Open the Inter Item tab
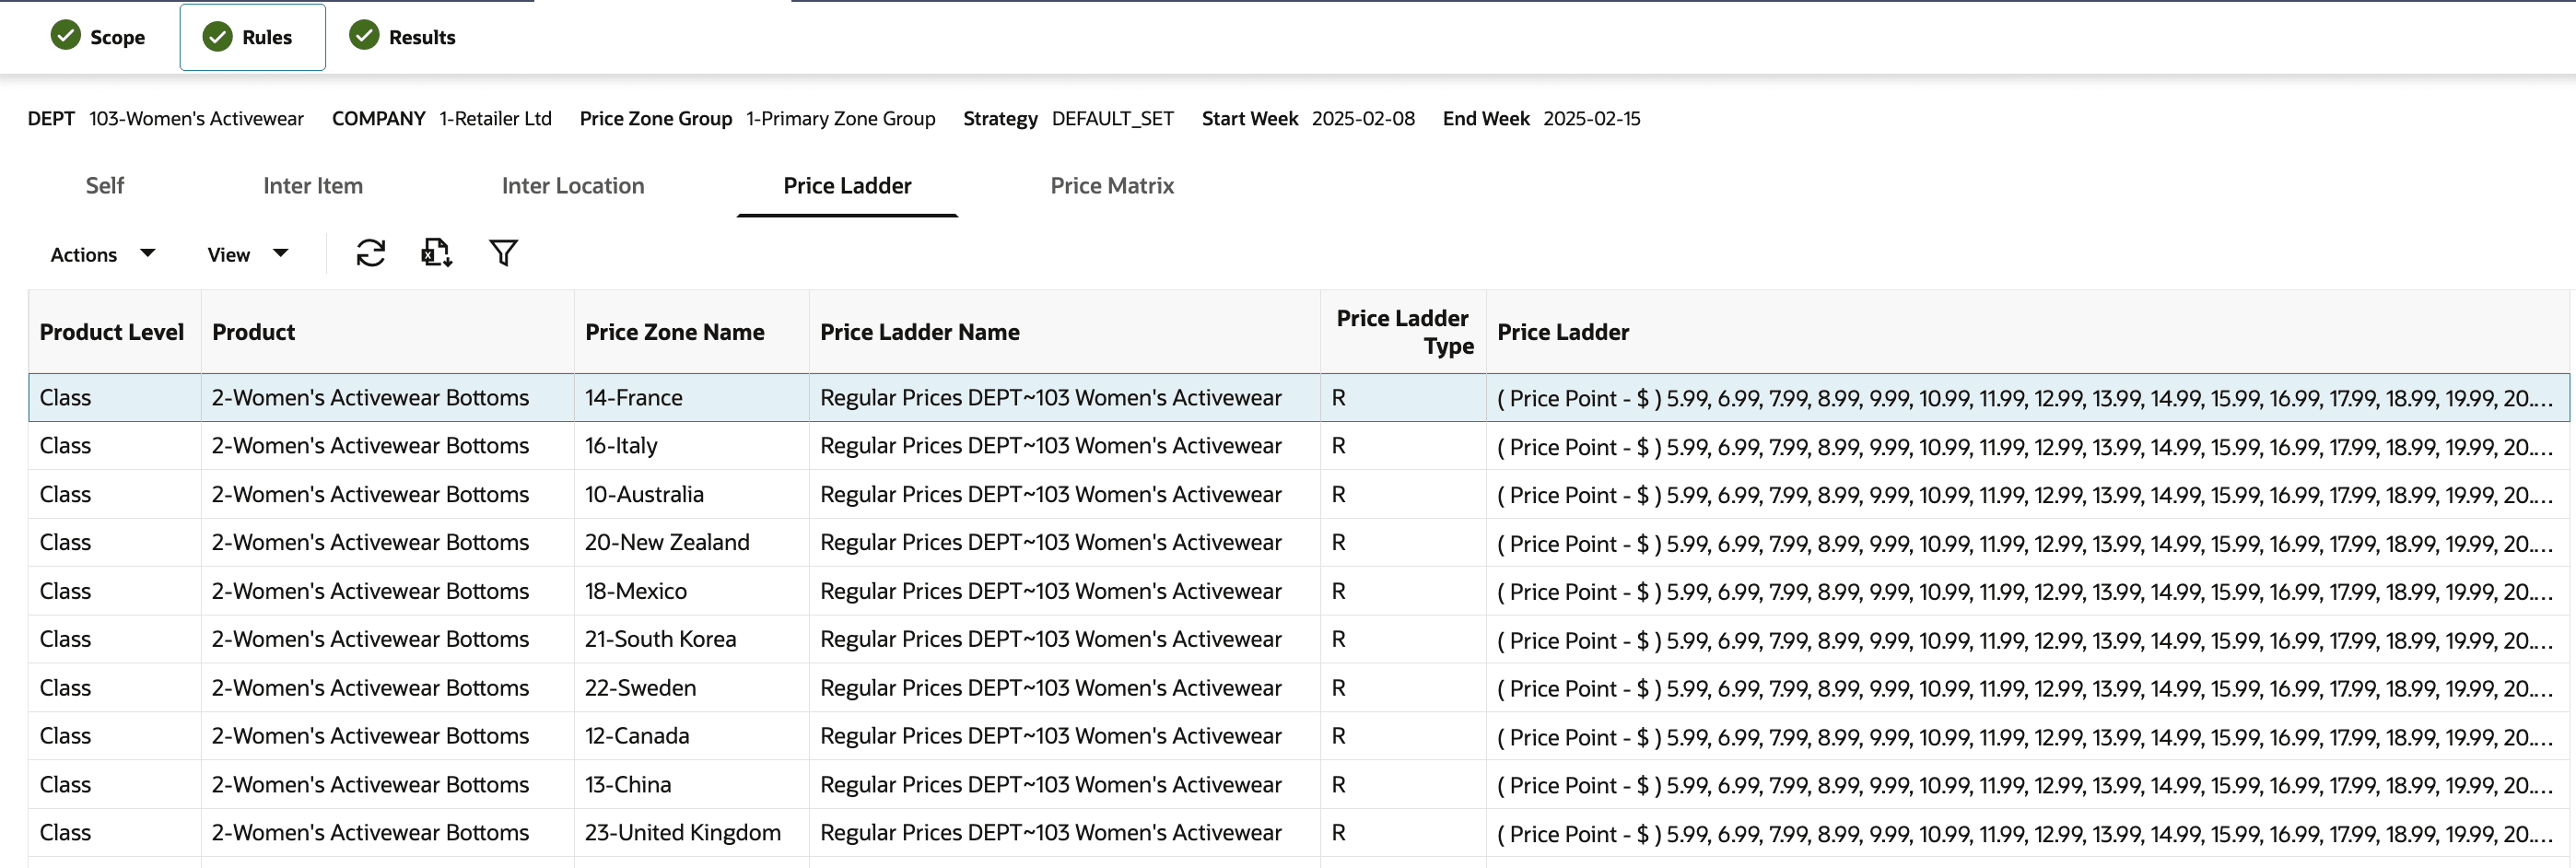The width and height of the screenshot is (2576, 868). tap(313, 186)
